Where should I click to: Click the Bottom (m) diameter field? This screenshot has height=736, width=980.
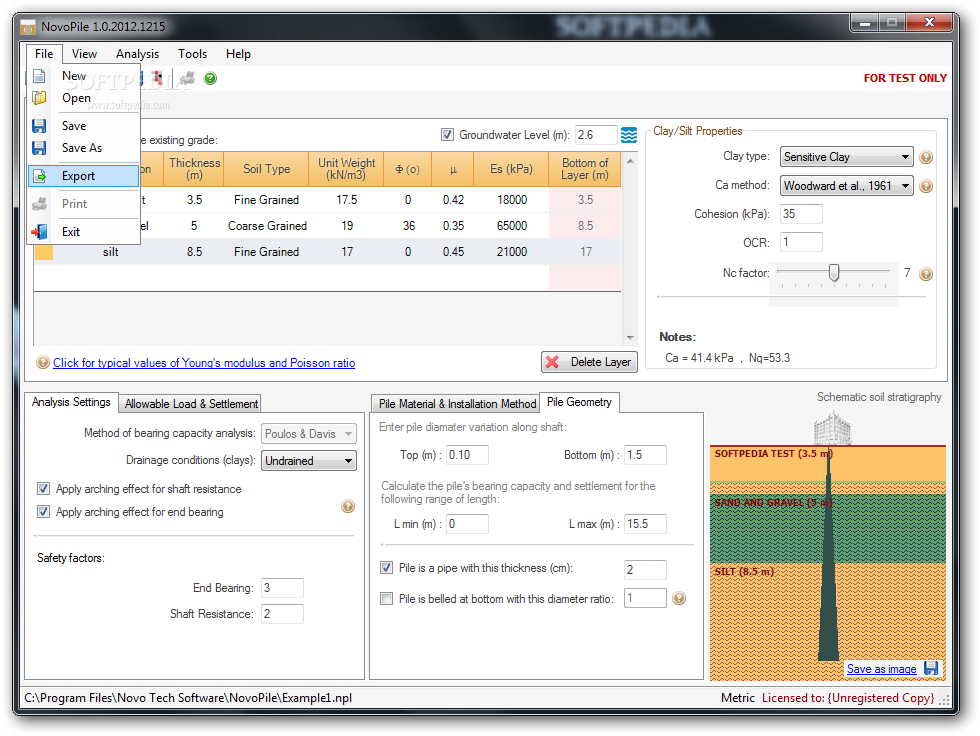tap(646, 455)
